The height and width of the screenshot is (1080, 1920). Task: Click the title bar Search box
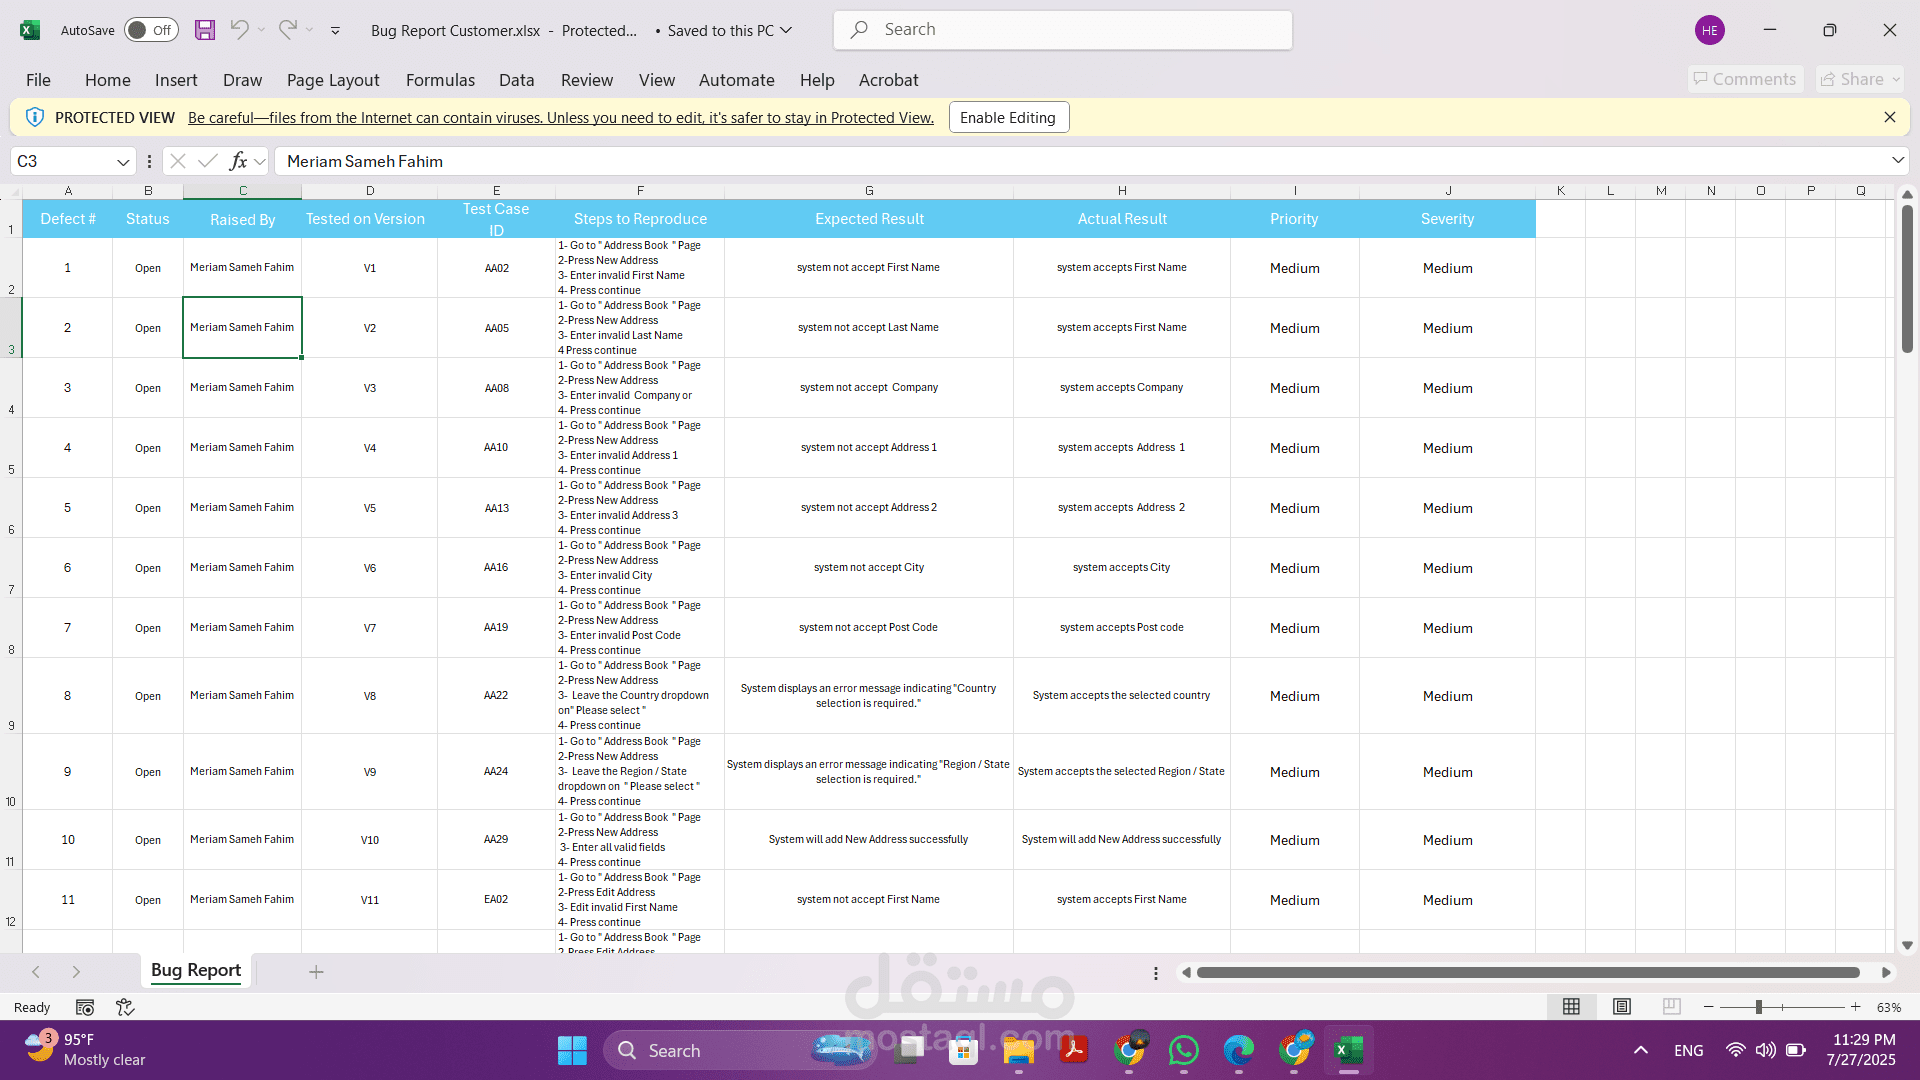[x=1062, y=30]
